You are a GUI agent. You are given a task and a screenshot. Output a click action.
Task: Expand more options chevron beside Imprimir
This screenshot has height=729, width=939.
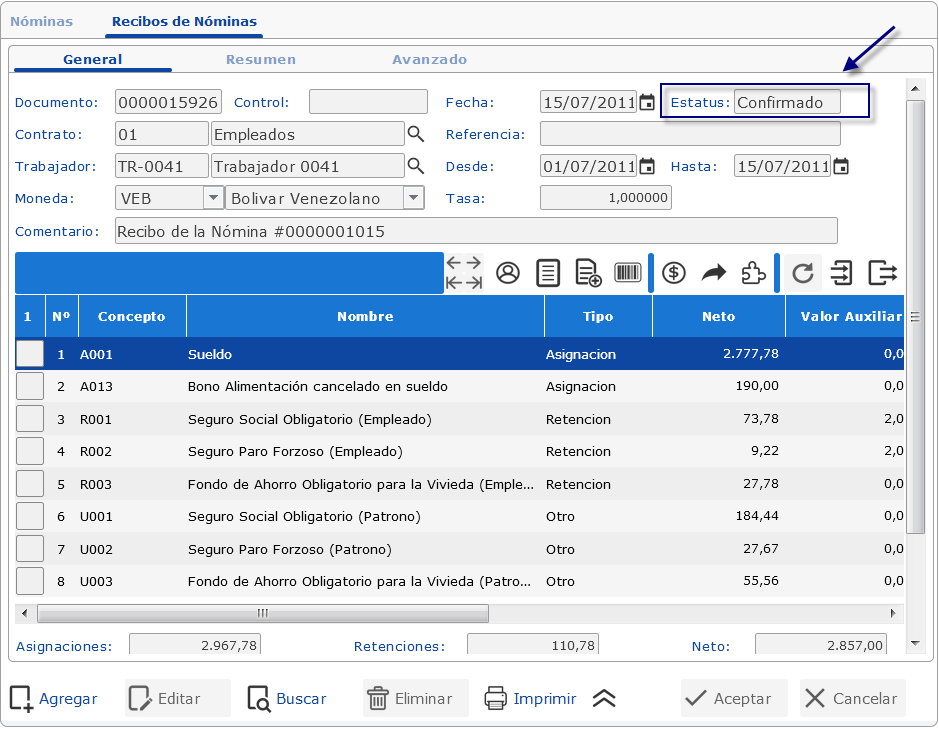pyautogui.click(x=604, y=699)
